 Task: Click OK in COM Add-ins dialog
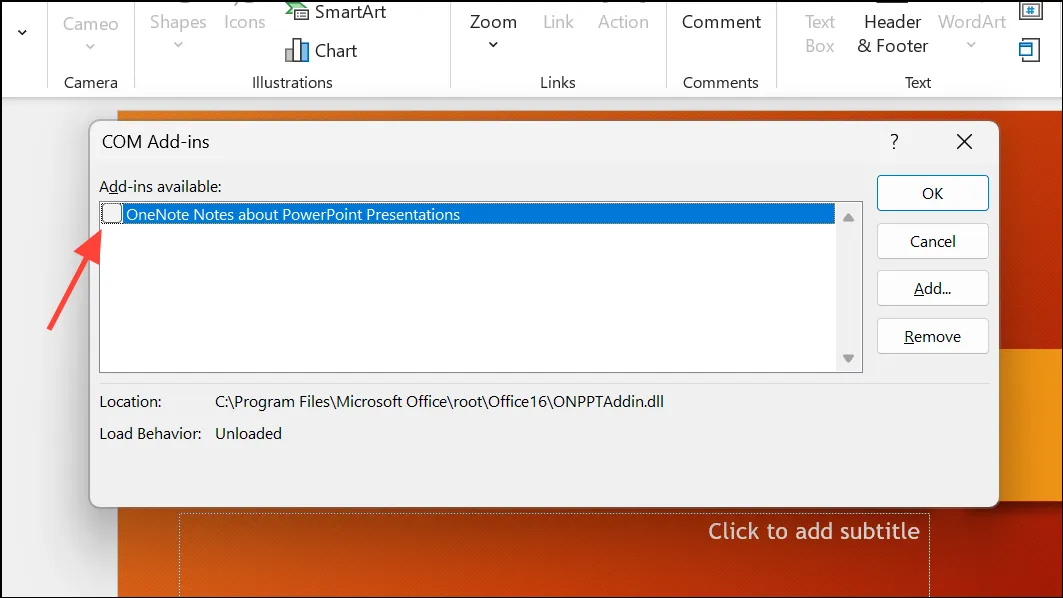click(932, 193)
